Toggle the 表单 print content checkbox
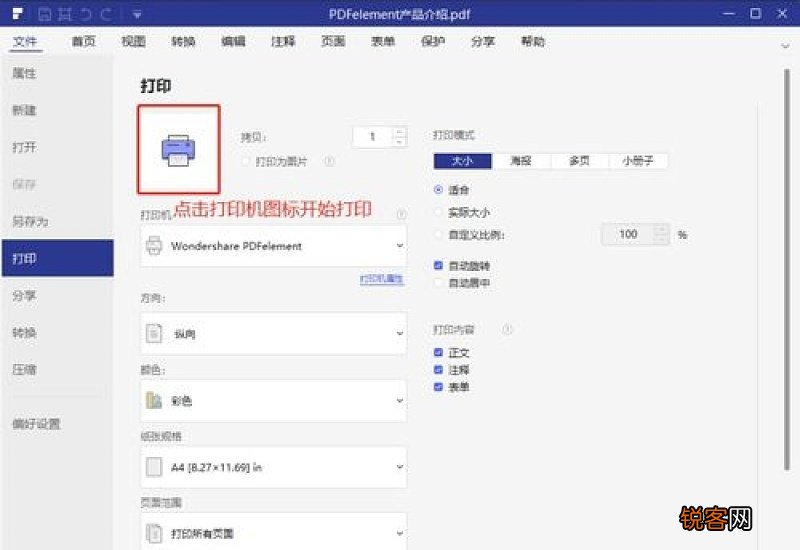Image resolution: width=800 pixels, height=550 pixels. point(438,387)
